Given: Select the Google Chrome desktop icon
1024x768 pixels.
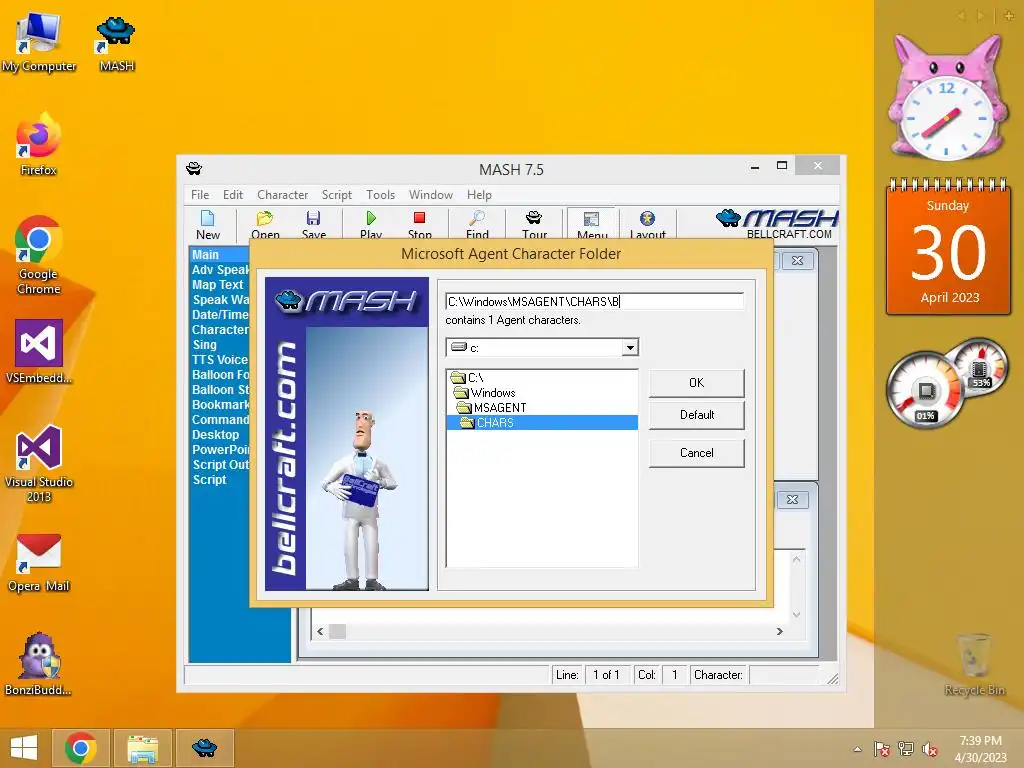Looking at the screenshot, I should coord(39,255).
